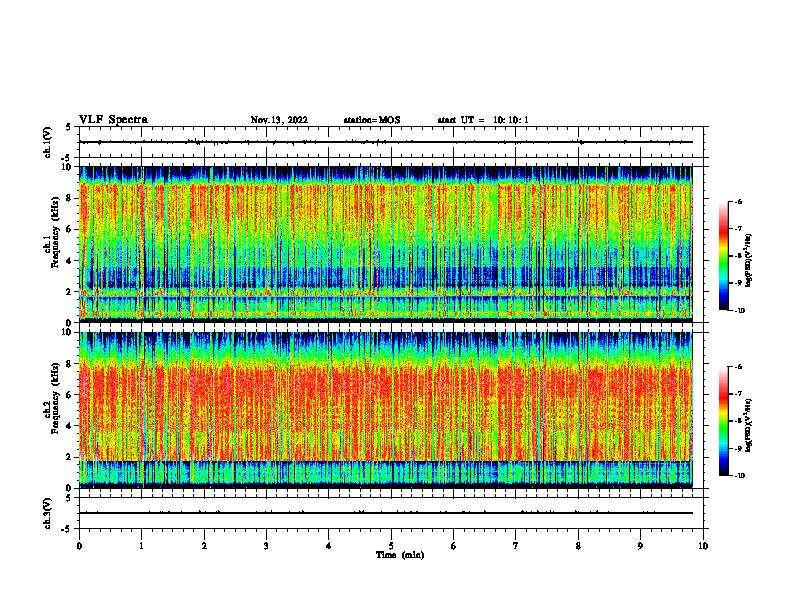Click the time axis tick label "7"
Image resolution: width=792 pixels, height=612 pixels.
coord(516,546)
